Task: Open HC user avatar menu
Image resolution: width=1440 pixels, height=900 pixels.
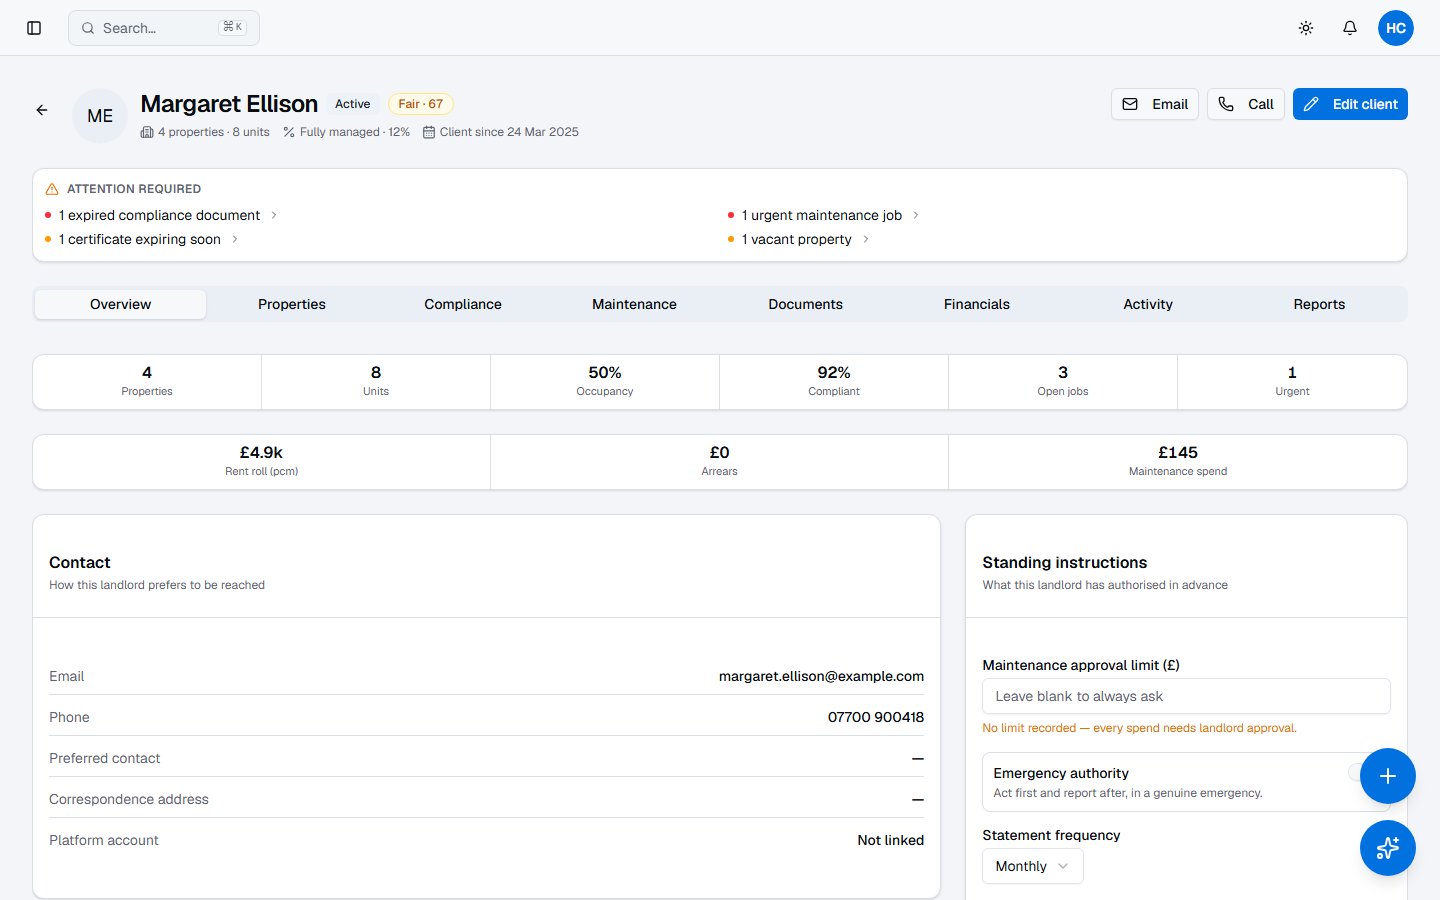Action: click(x=1396, y=28)
